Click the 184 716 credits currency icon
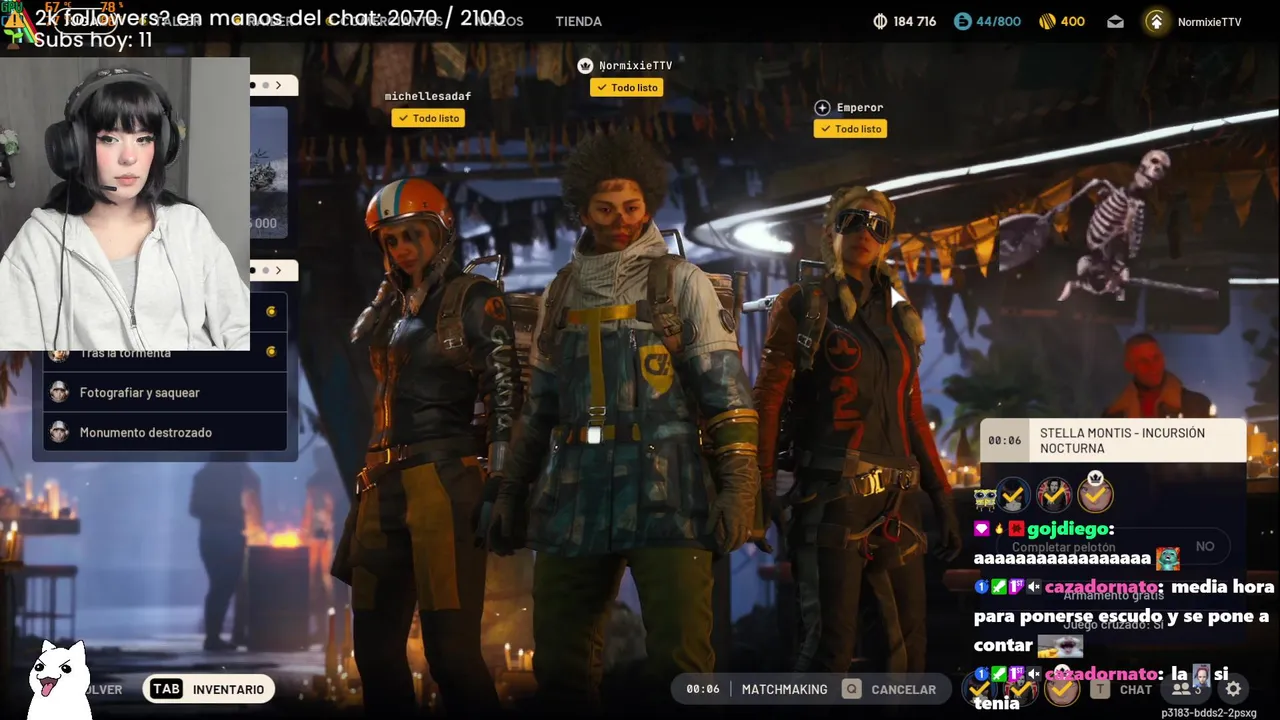1280x720 pixels. 880,21
